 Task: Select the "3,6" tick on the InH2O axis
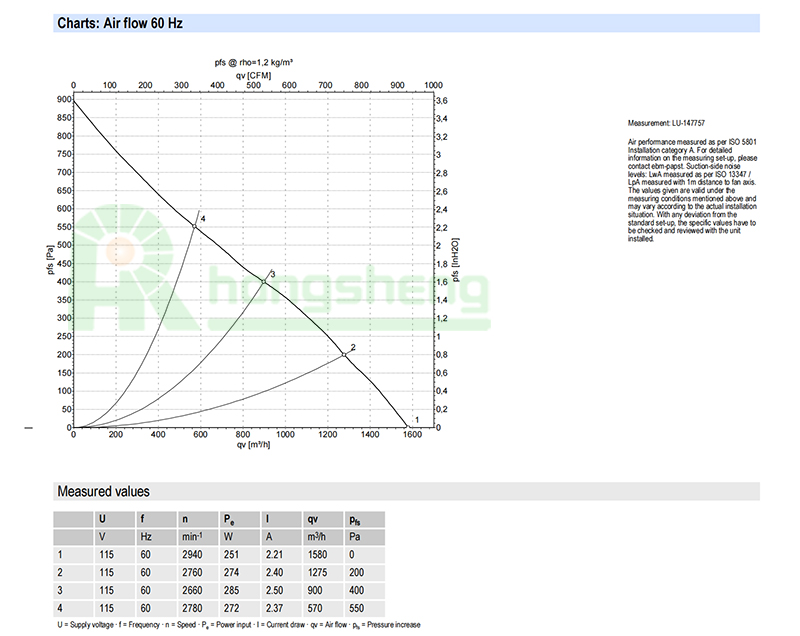pos(442,101)
